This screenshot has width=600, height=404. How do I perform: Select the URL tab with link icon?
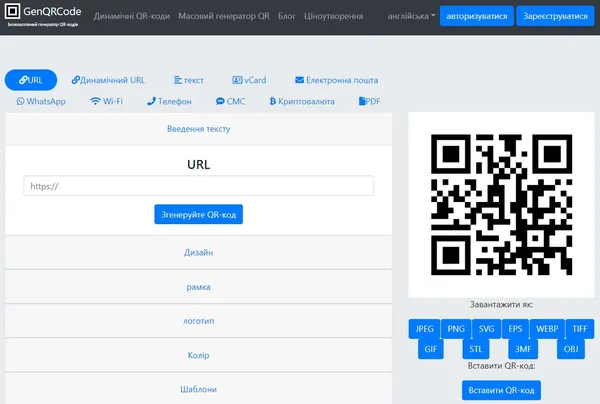coord(31,80)
